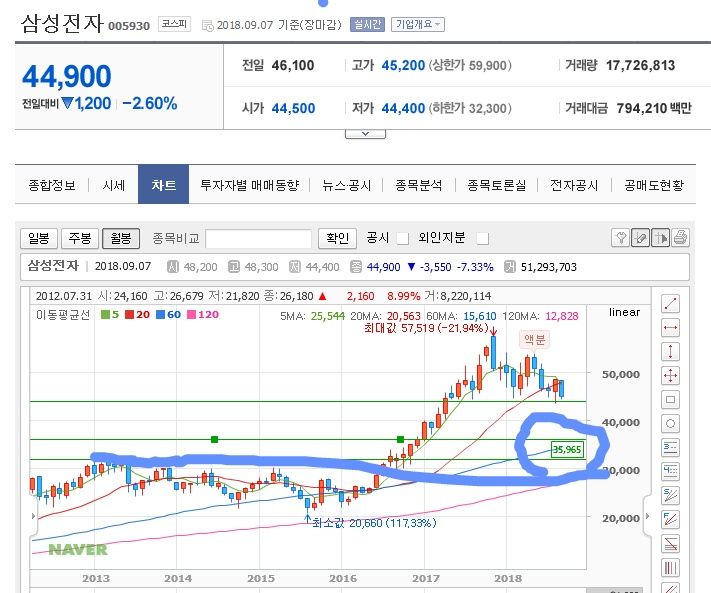
Task: Click the calendar icon beside 2018.09.07
Action: click(207, 26)
